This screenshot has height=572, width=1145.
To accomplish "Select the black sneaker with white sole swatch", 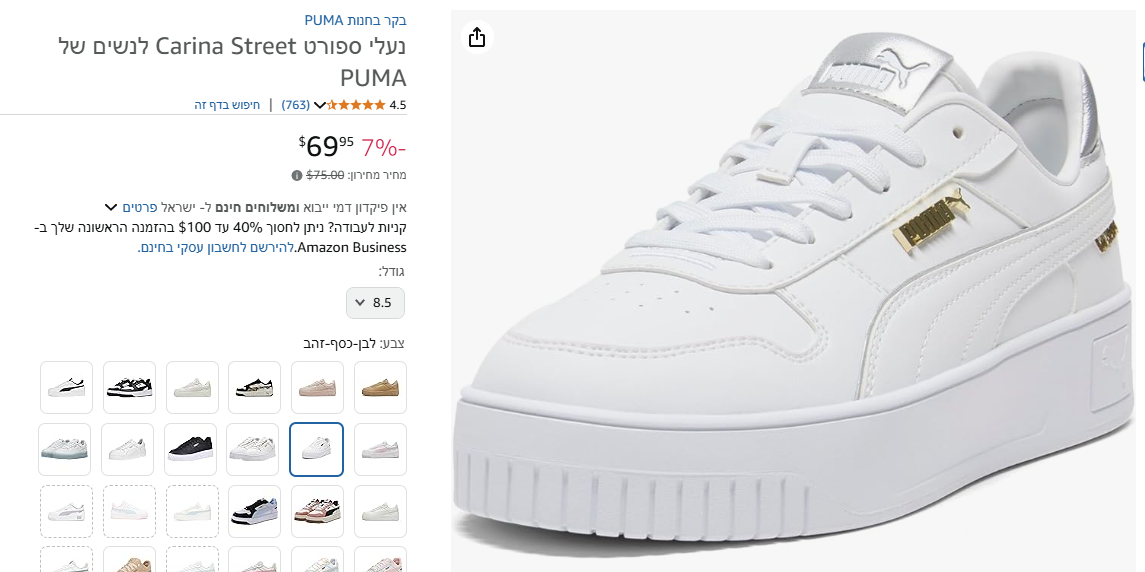I will point(191,449).
